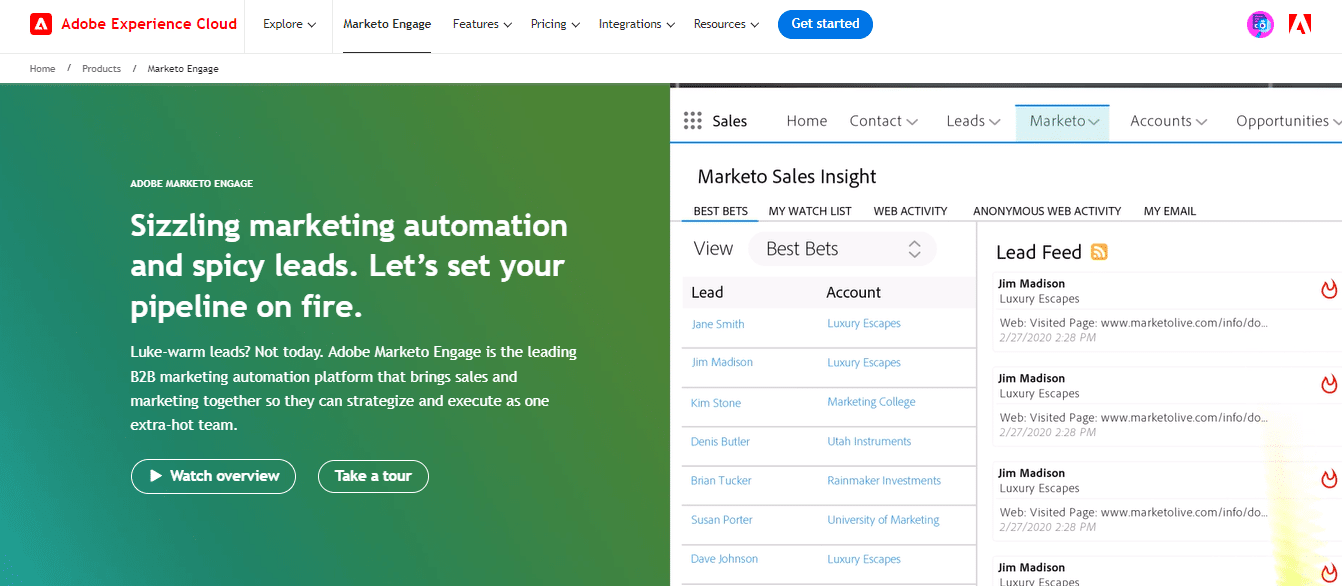
Task: Click the Get started button
Action: coord(825,23)
